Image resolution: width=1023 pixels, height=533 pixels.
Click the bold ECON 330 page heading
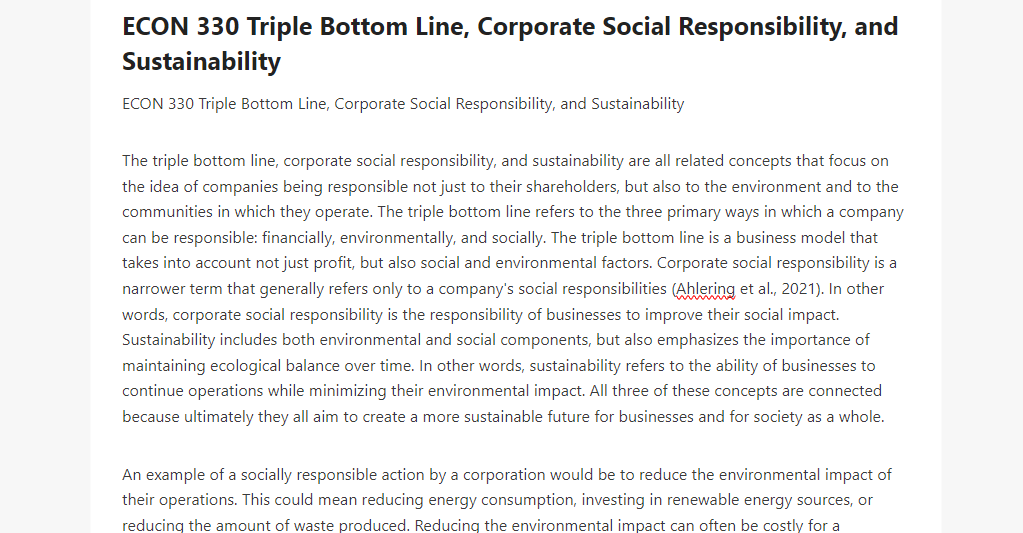click(510, 44)
